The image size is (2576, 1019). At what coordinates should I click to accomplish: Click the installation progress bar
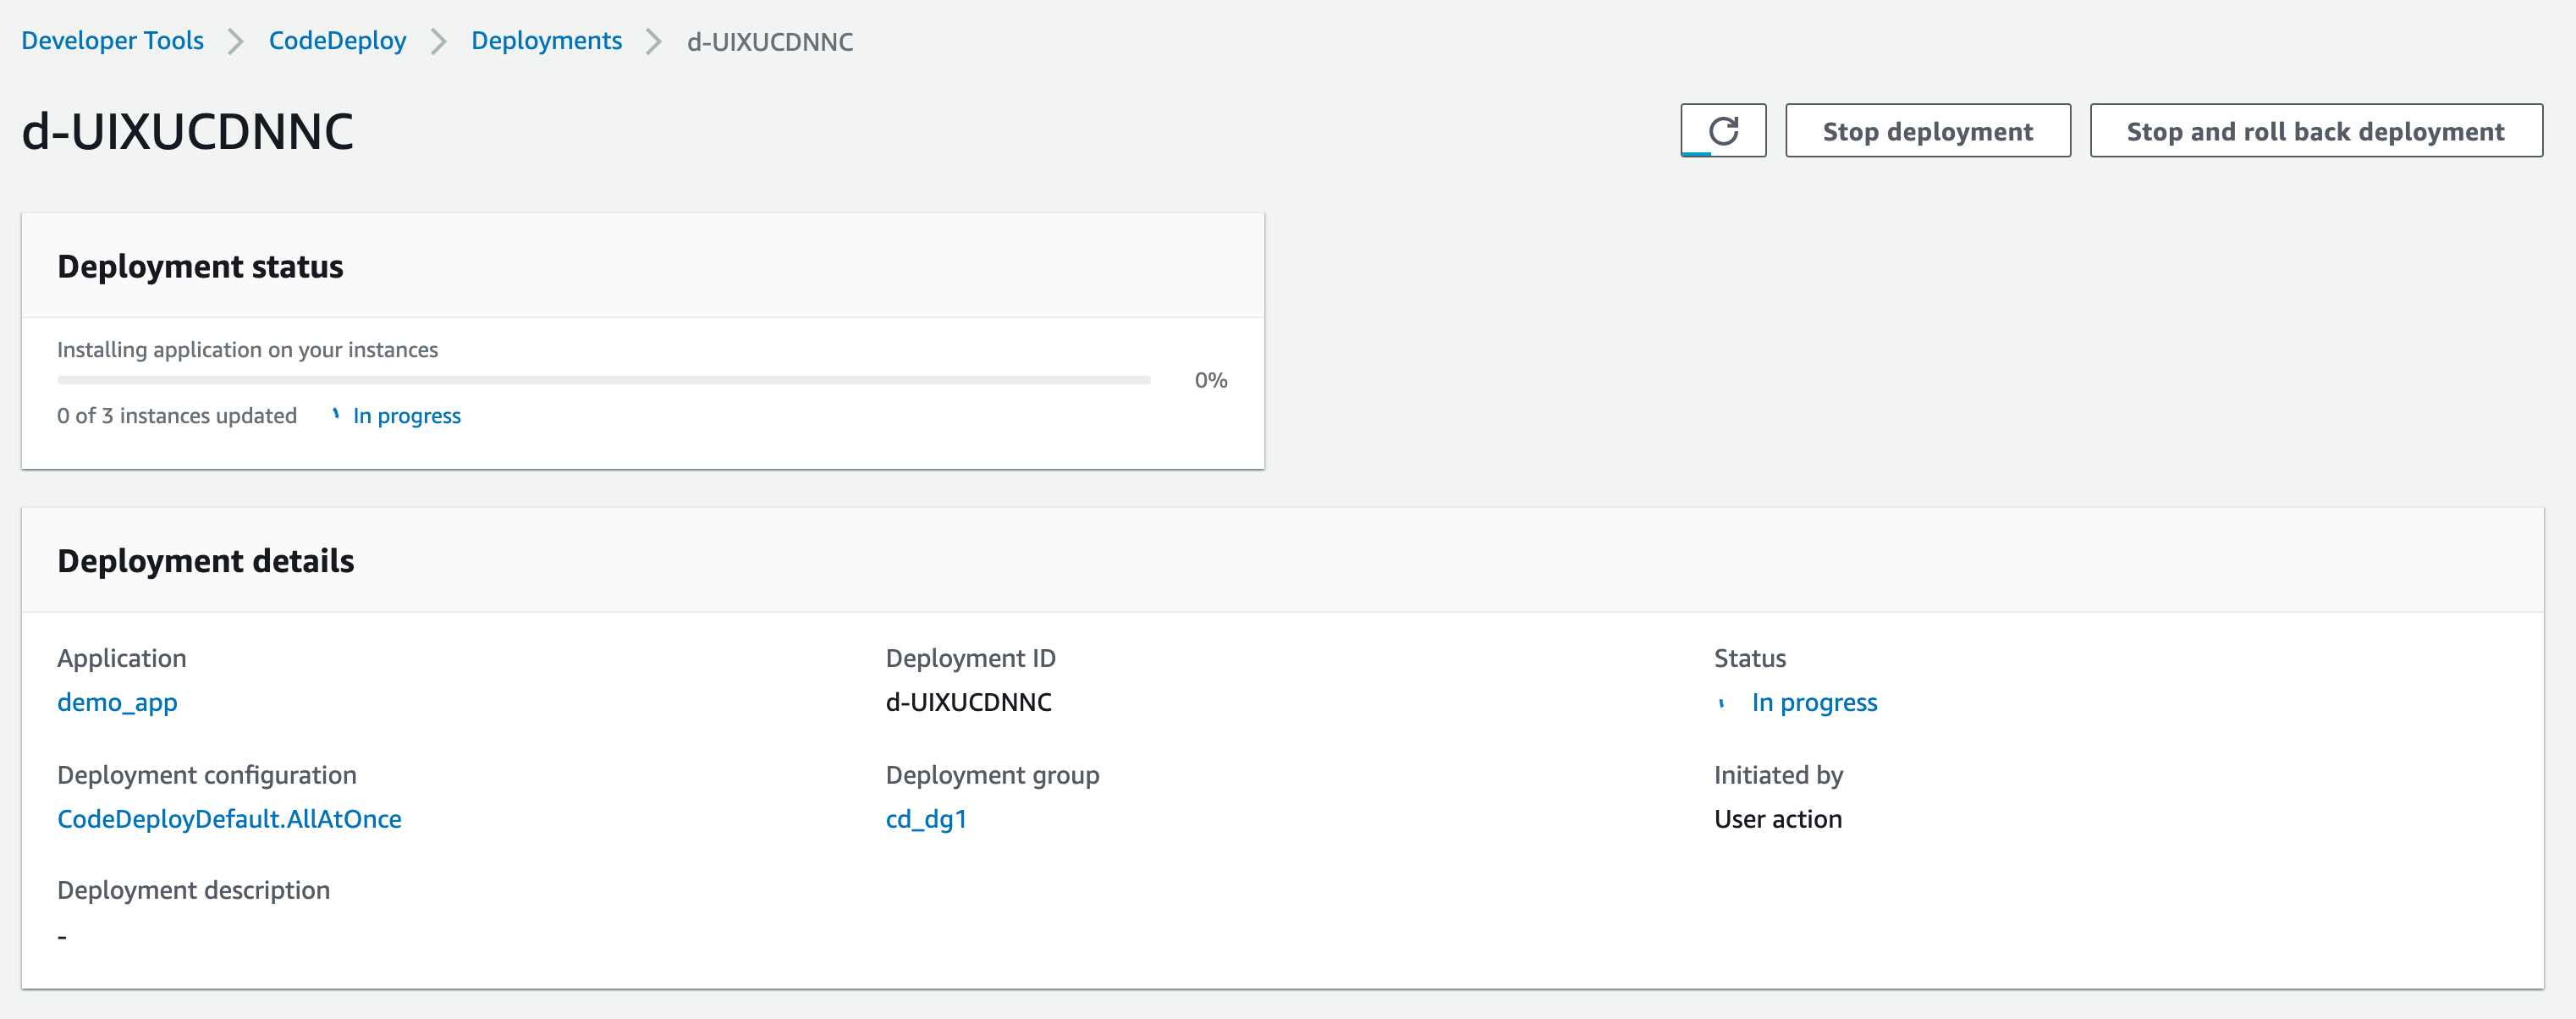pyautogui.click(x=603, y=380)
